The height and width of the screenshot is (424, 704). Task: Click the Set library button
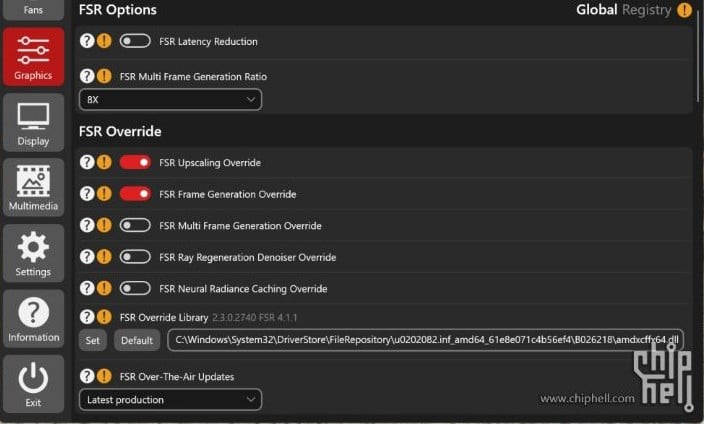click(92, 340)
